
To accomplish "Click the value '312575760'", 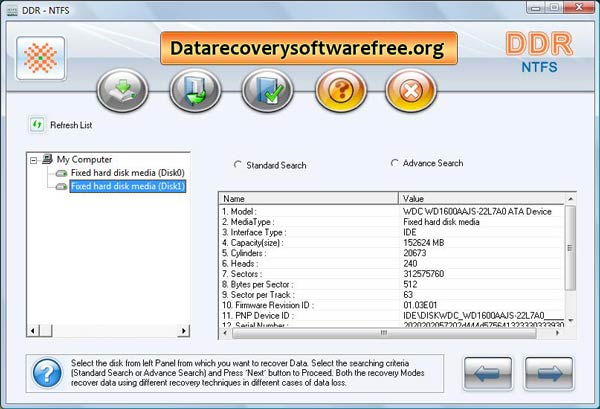I will click(424, 274).
